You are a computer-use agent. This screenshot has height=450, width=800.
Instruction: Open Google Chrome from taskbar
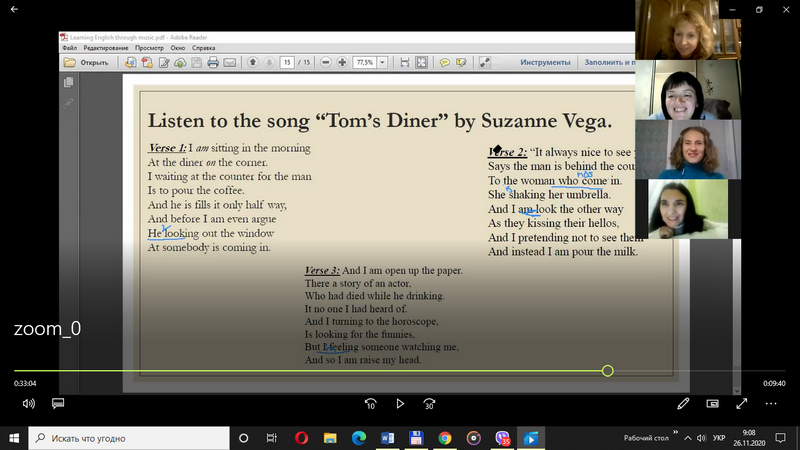(445, 438)
